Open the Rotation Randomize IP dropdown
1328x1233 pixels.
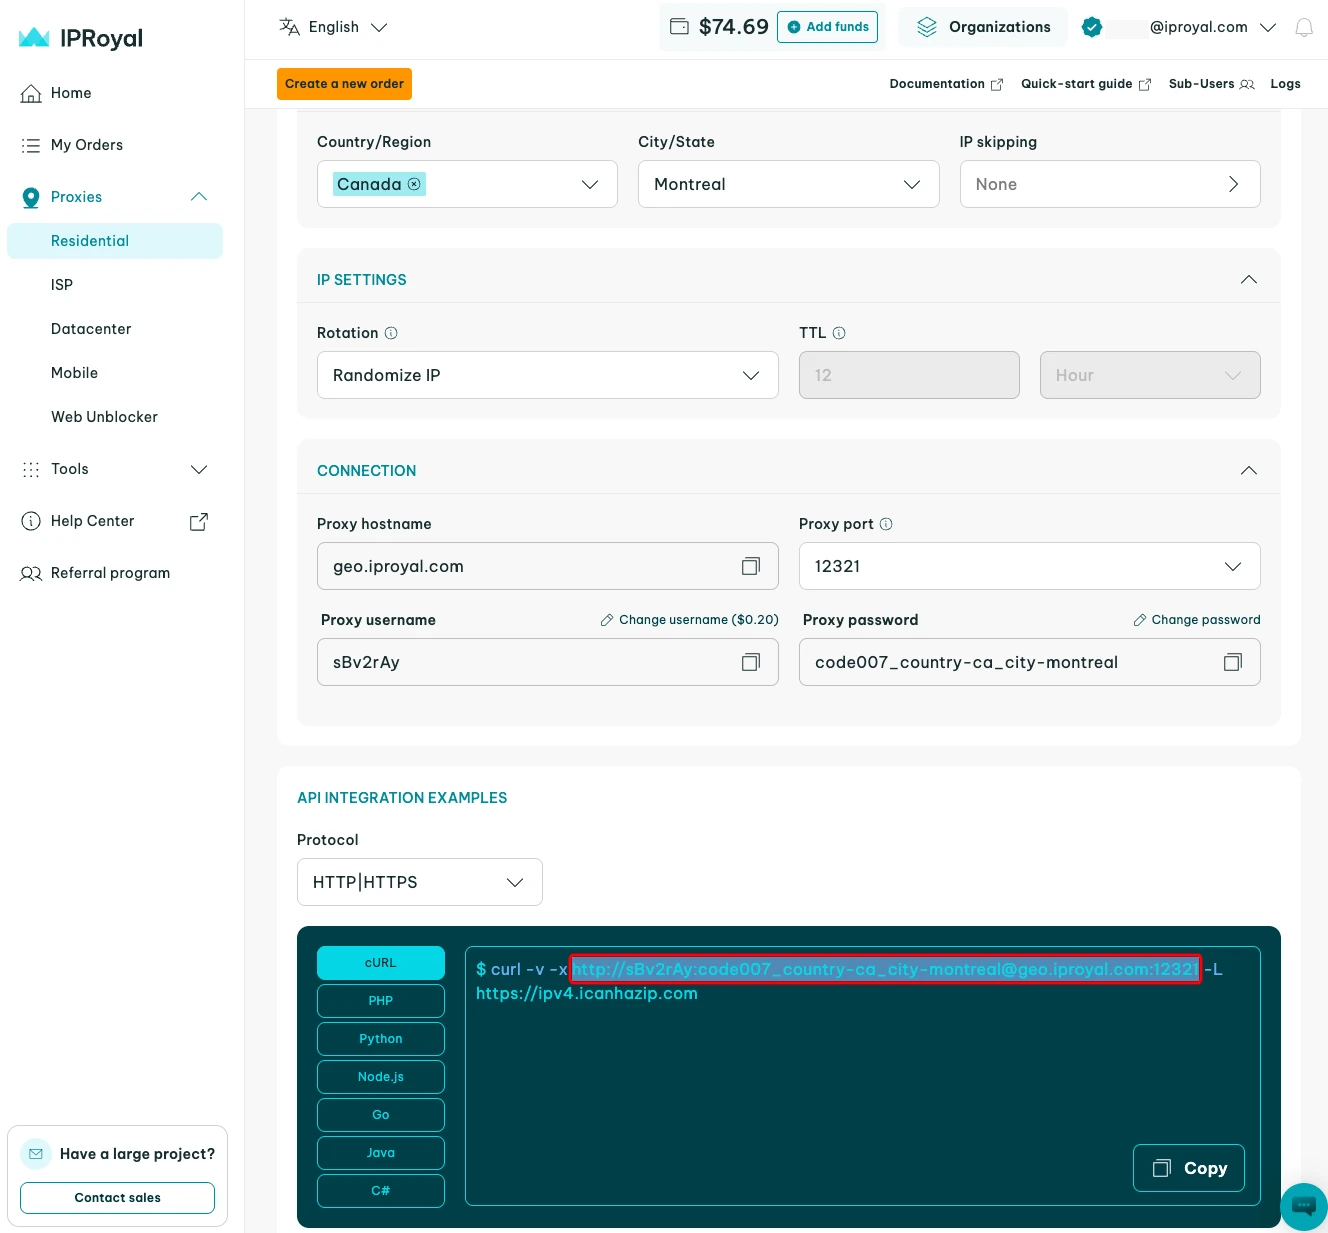point(548,375)
